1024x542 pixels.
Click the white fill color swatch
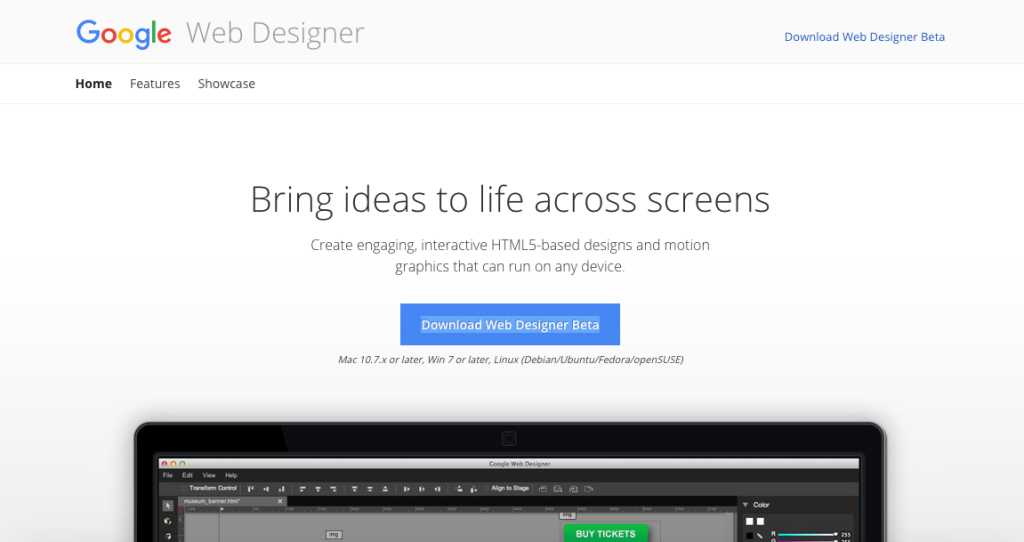(x=750, y=521)
